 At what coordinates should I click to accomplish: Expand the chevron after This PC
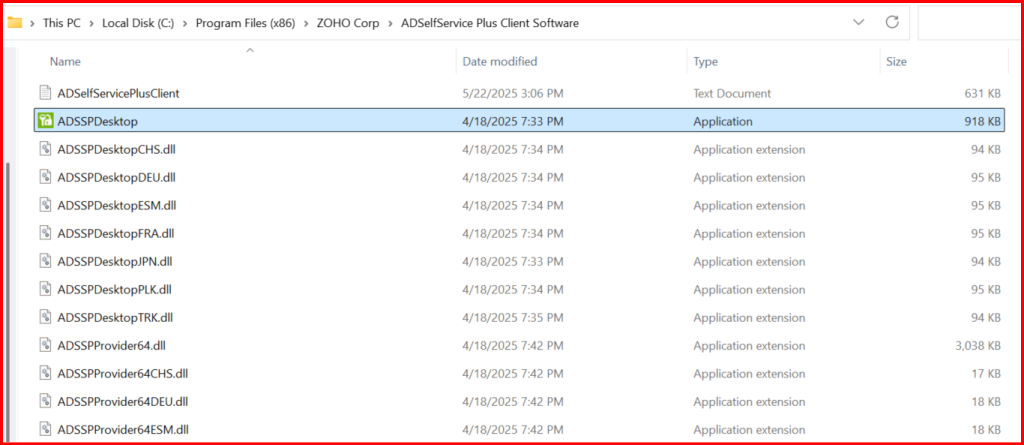pos(92,22)
